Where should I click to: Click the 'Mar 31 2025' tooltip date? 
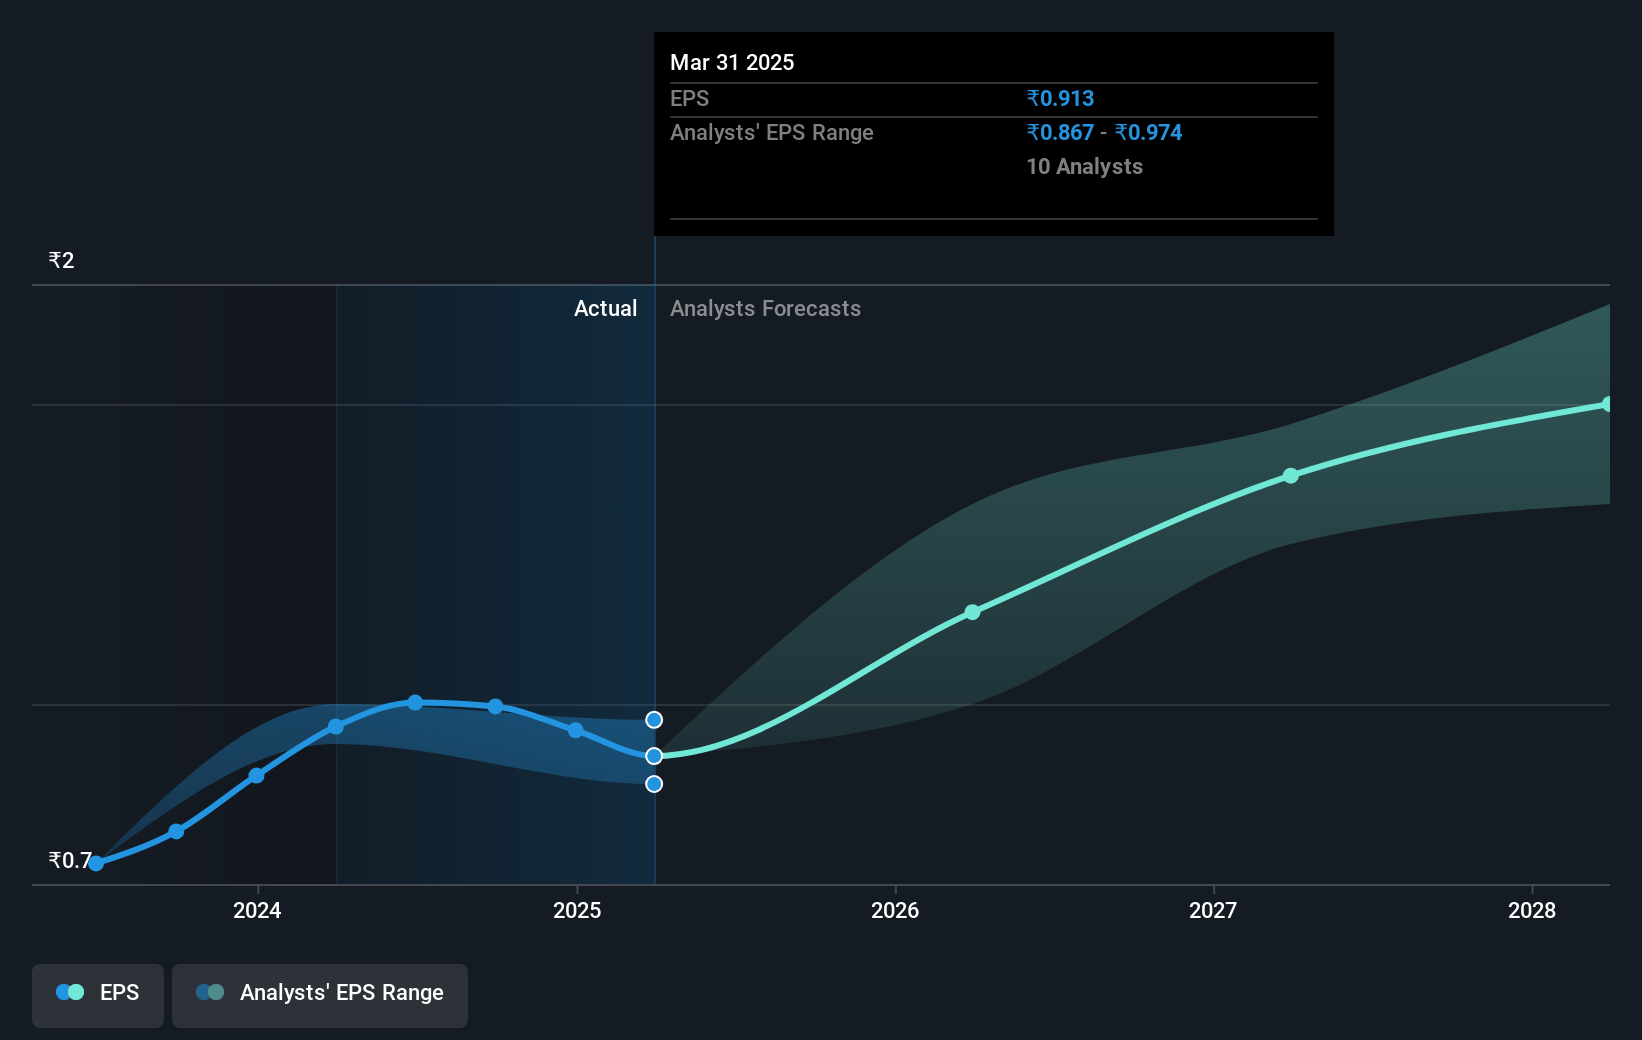pos(732,62)
